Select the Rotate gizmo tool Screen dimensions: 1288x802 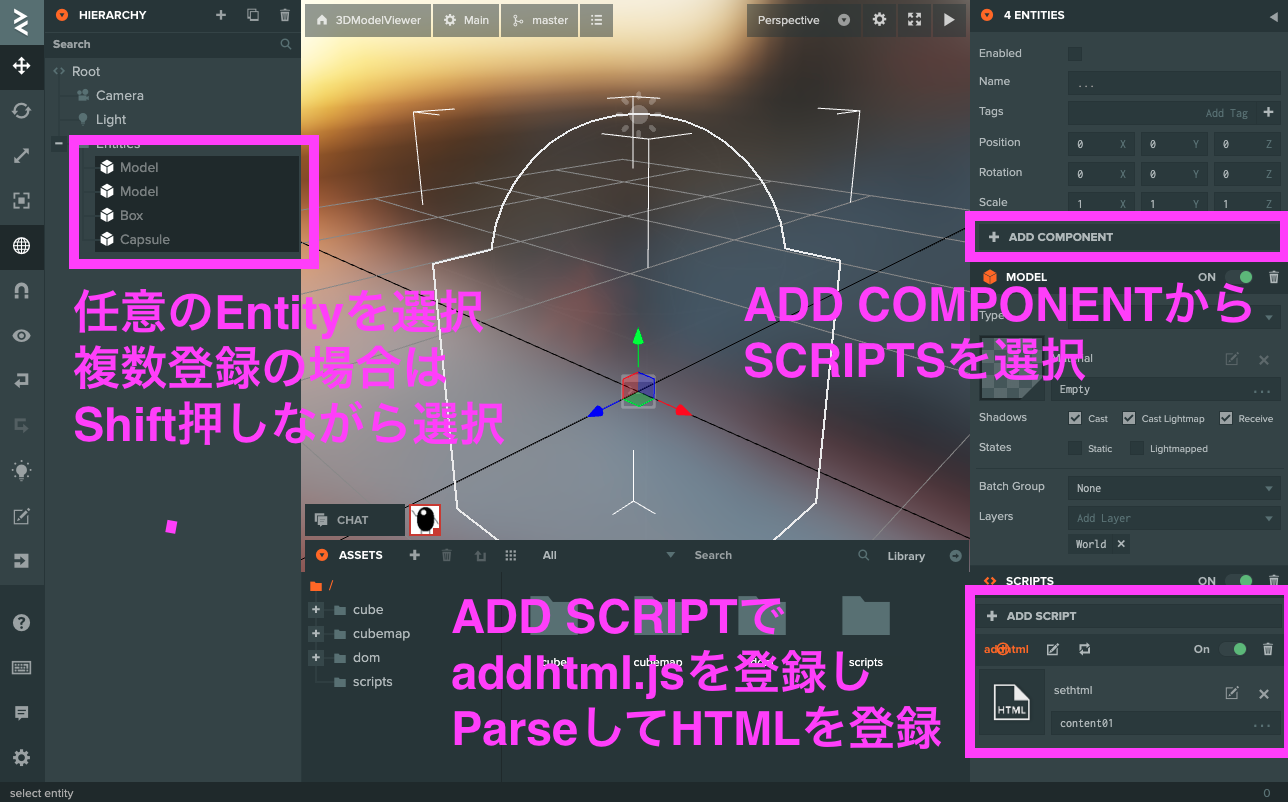coord(21,111)
